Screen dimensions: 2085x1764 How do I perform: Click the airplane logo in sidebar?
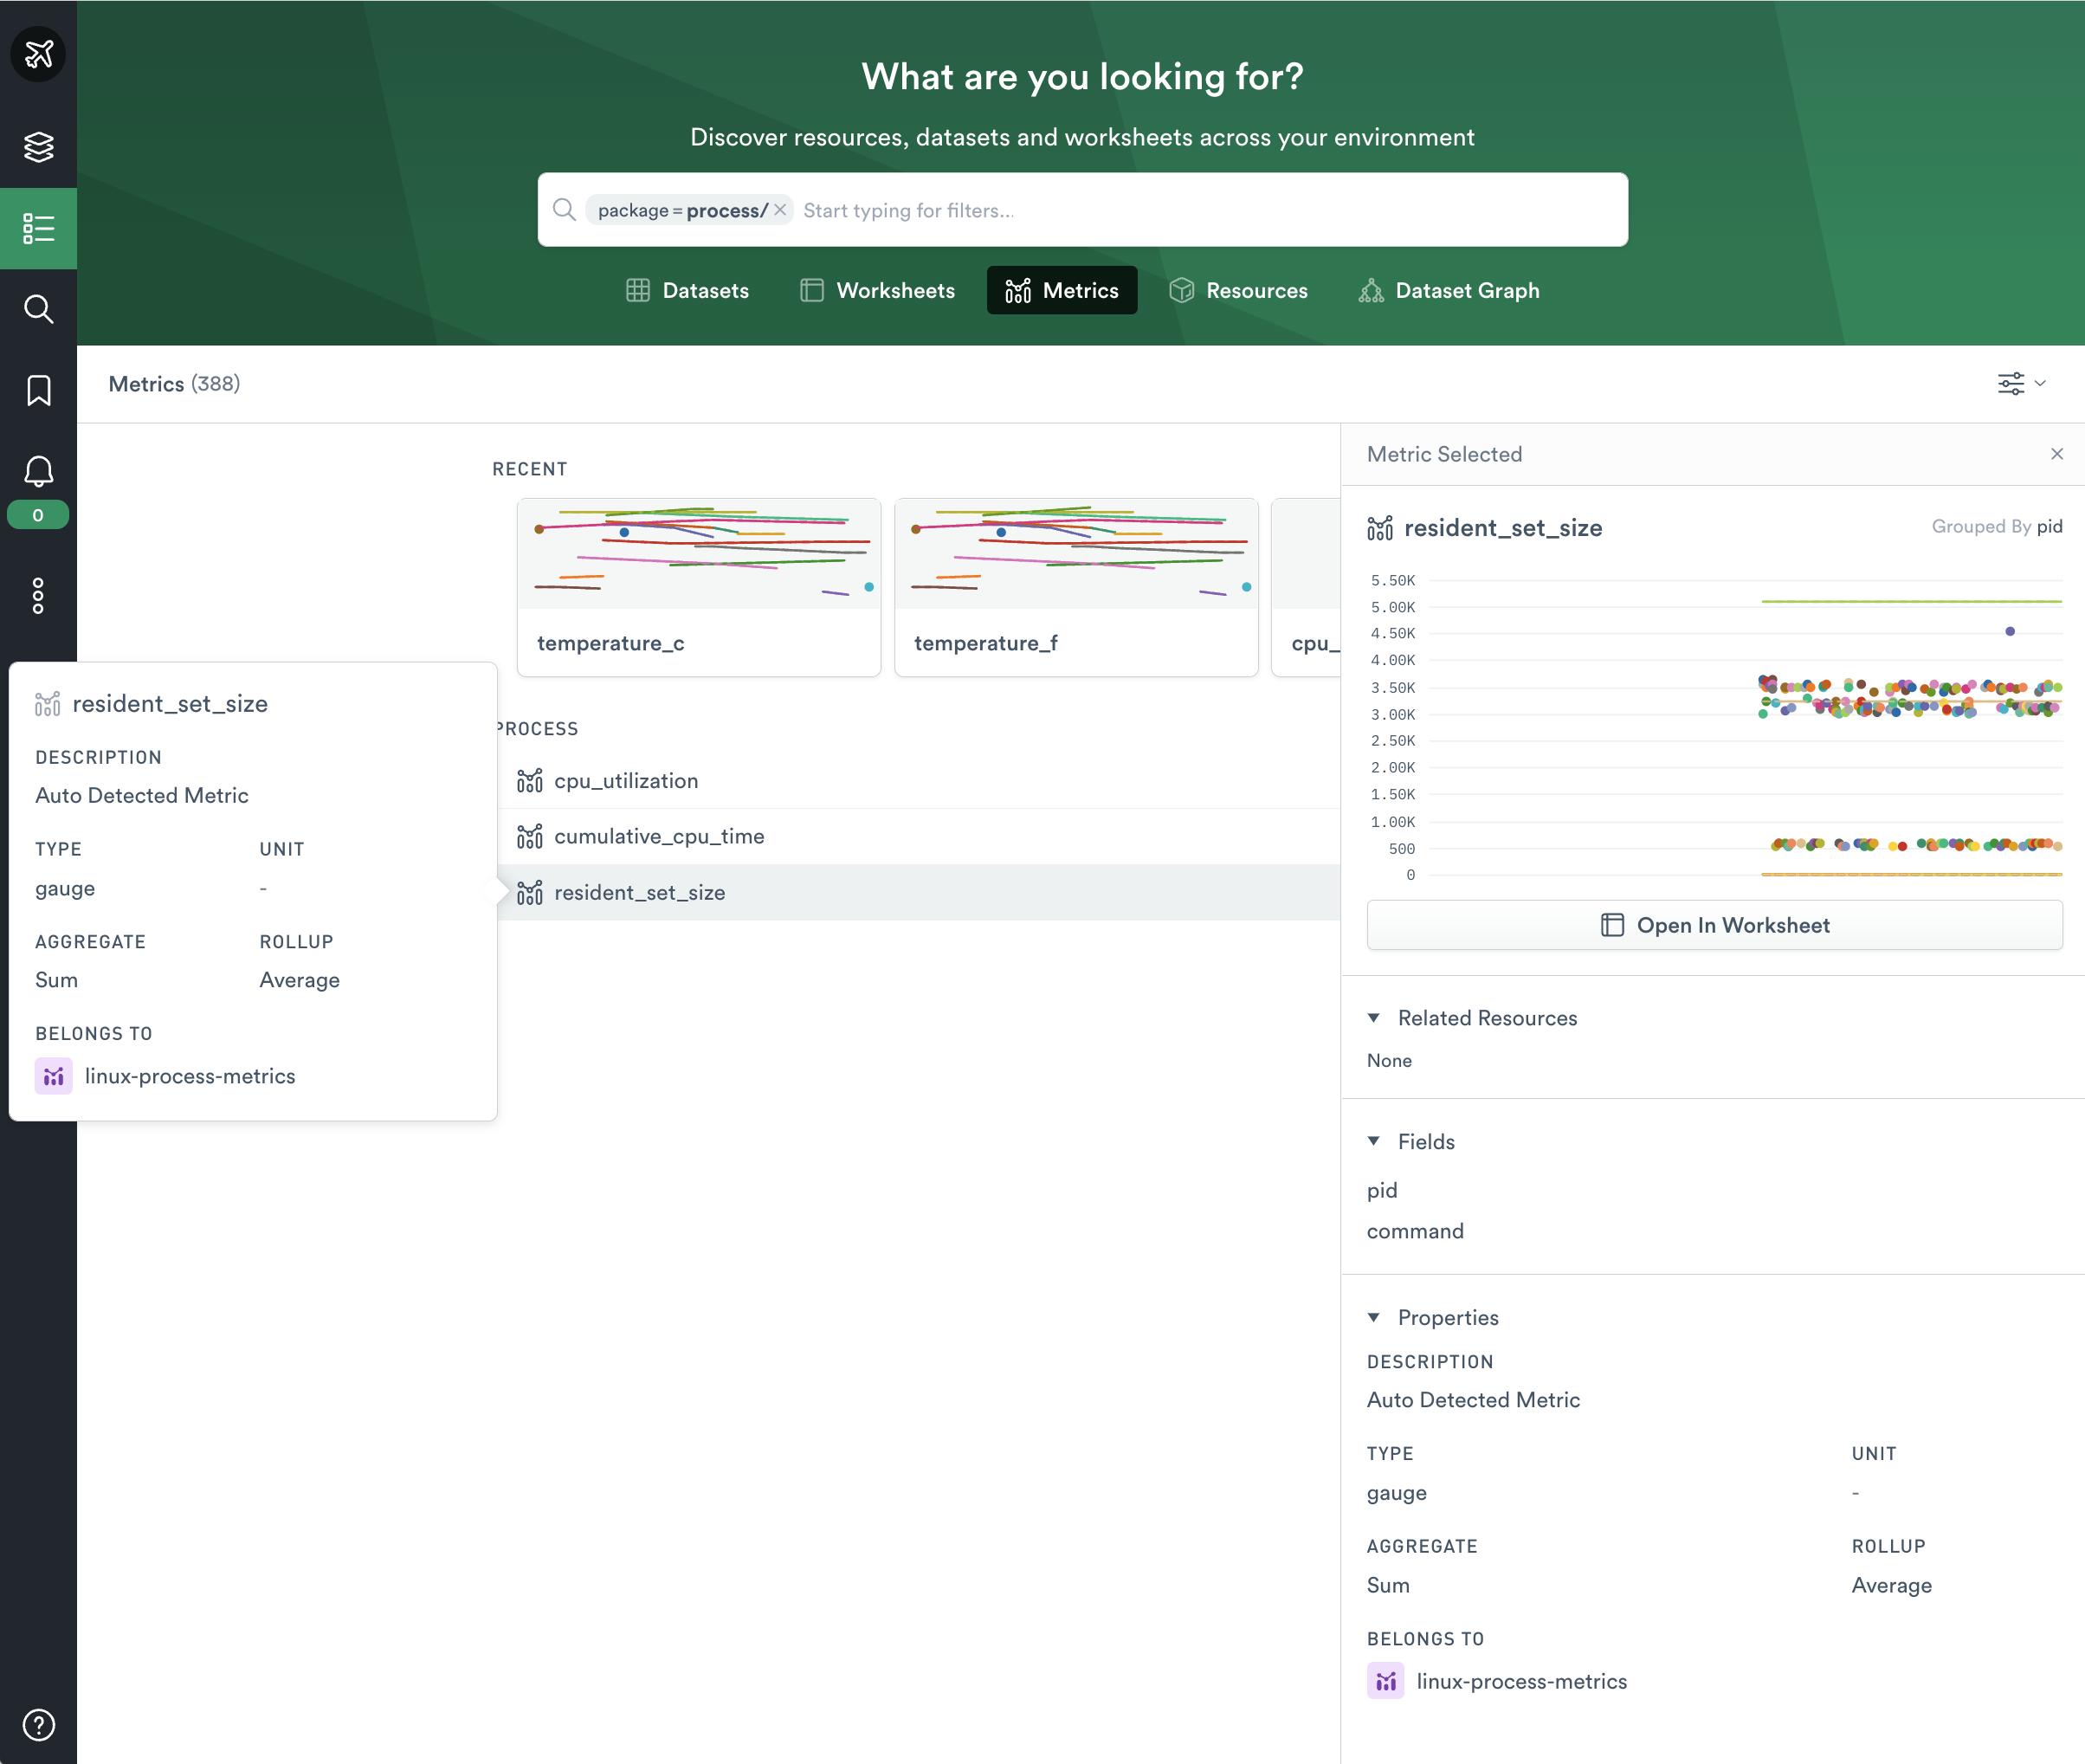pos(38,53)
